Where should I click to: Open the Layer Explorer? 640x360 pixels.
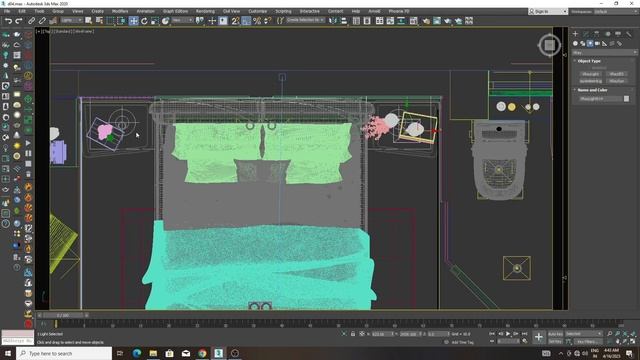pos(367,21)
